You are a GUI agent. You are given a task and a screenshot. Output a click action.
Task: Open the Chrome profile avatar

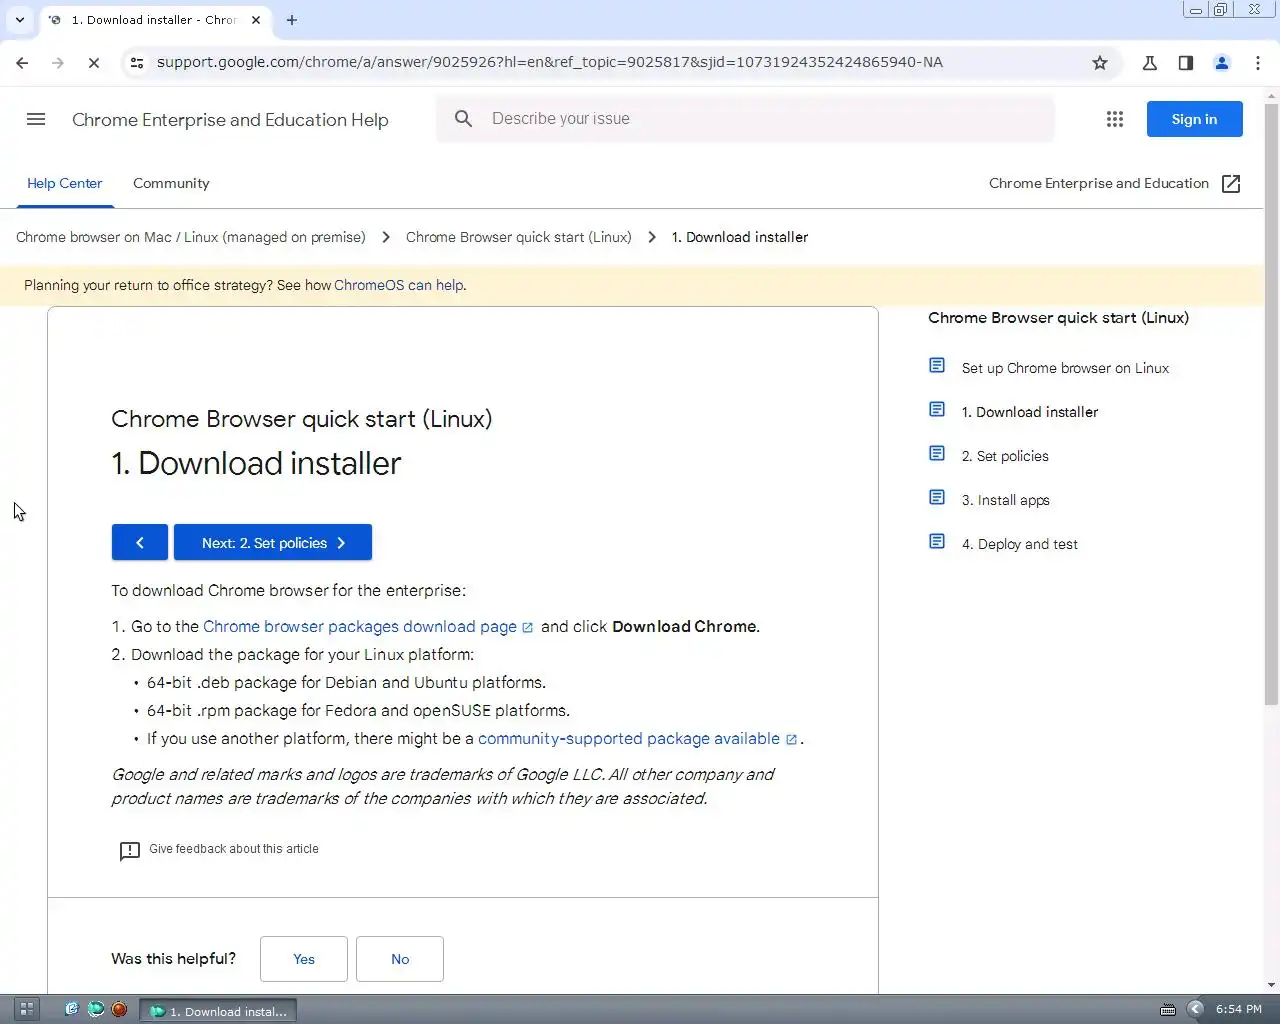point(1222,62)
